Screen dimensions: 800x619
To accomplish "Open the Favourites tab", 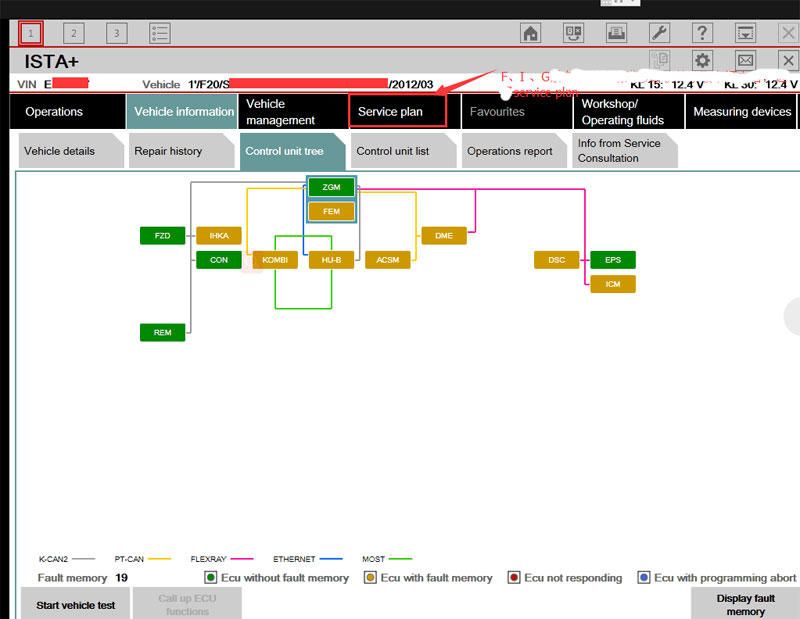I will point(517,112).
